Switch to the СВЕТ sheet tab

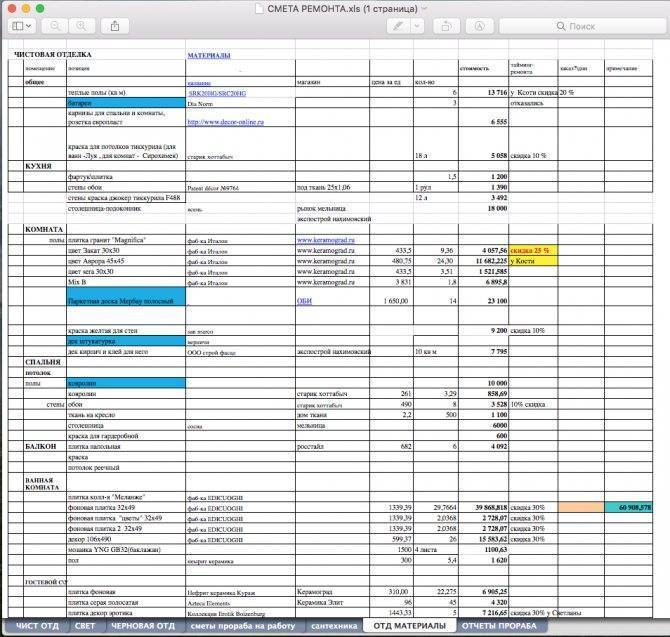85,626
